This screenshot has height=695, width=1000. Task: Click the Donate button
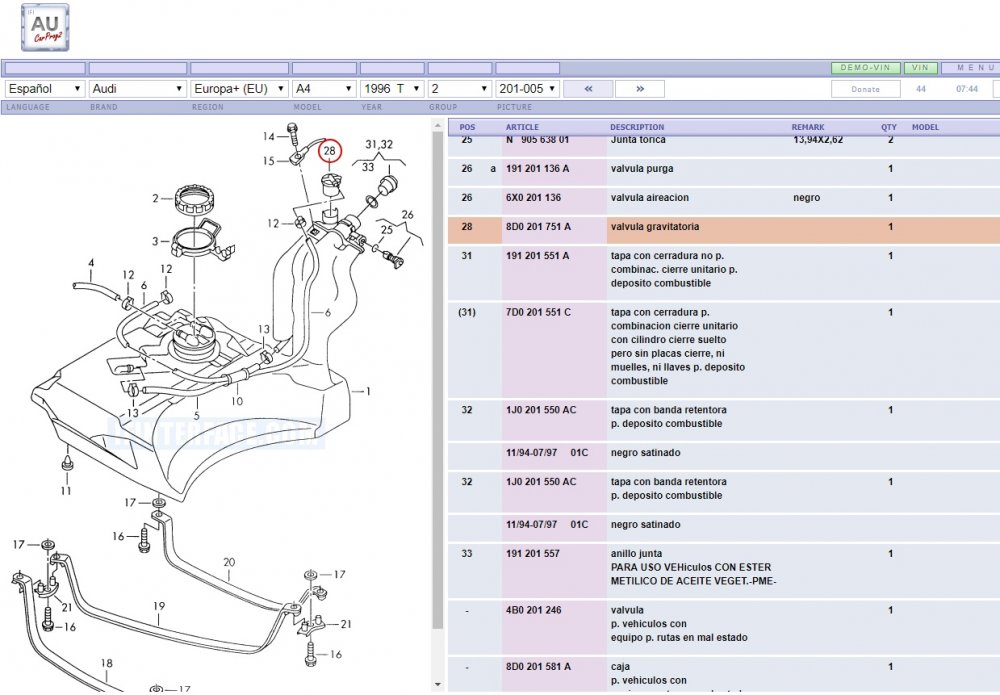click(x=865, y=89)
